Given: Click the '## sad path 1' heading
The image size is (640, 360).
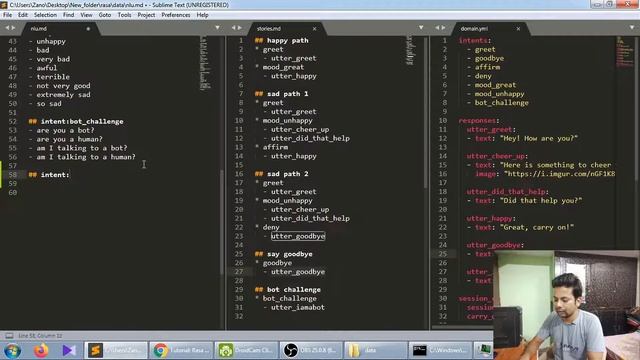Looking at the screenshot, I should click(282, 94).
